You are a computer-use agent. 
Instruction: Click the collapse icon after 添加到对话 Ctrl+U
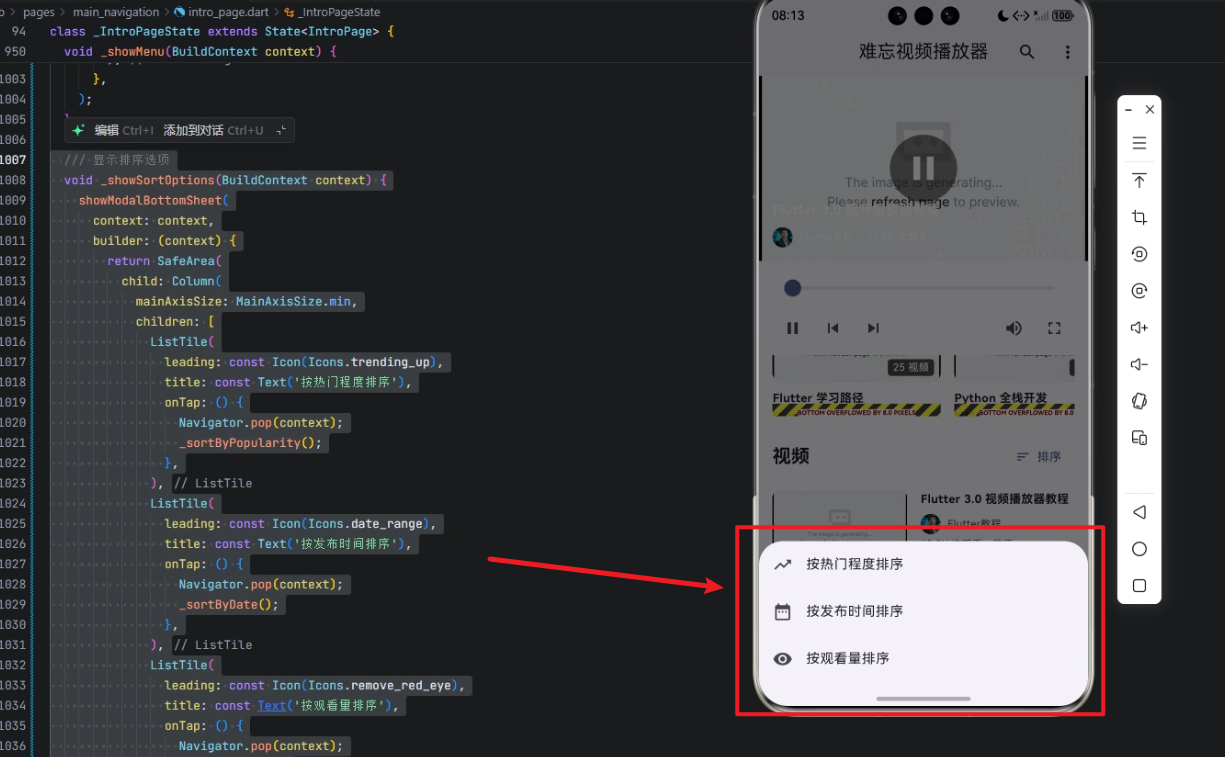click(x=281, y=130)
